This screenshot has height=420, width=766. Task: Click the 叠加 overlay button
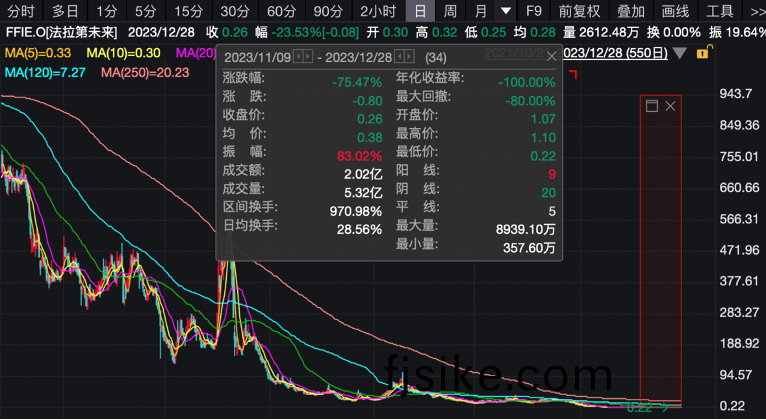pyautogui.click(x=630, y=12)
